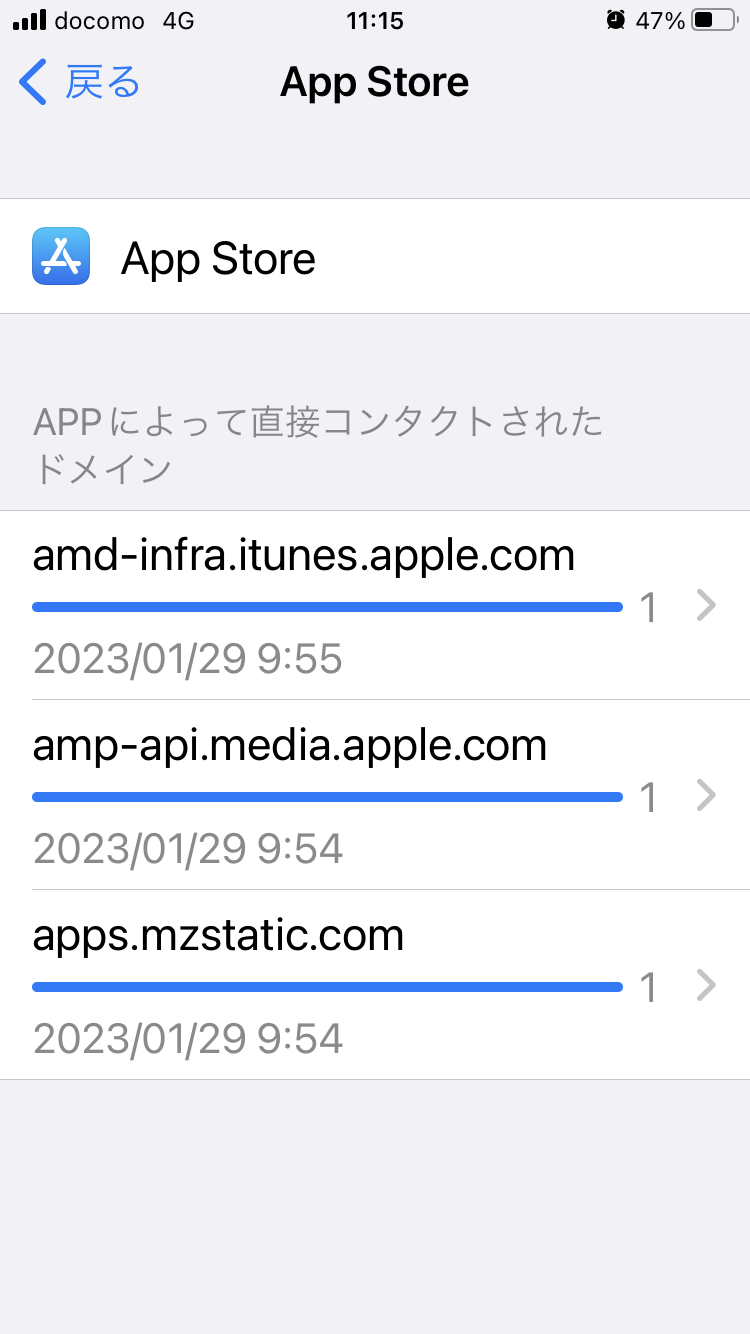Open the amd-infra.itunes.apple.com domain entry
This screenshot has width=750, height=1334.
click(x=304, y=555)
